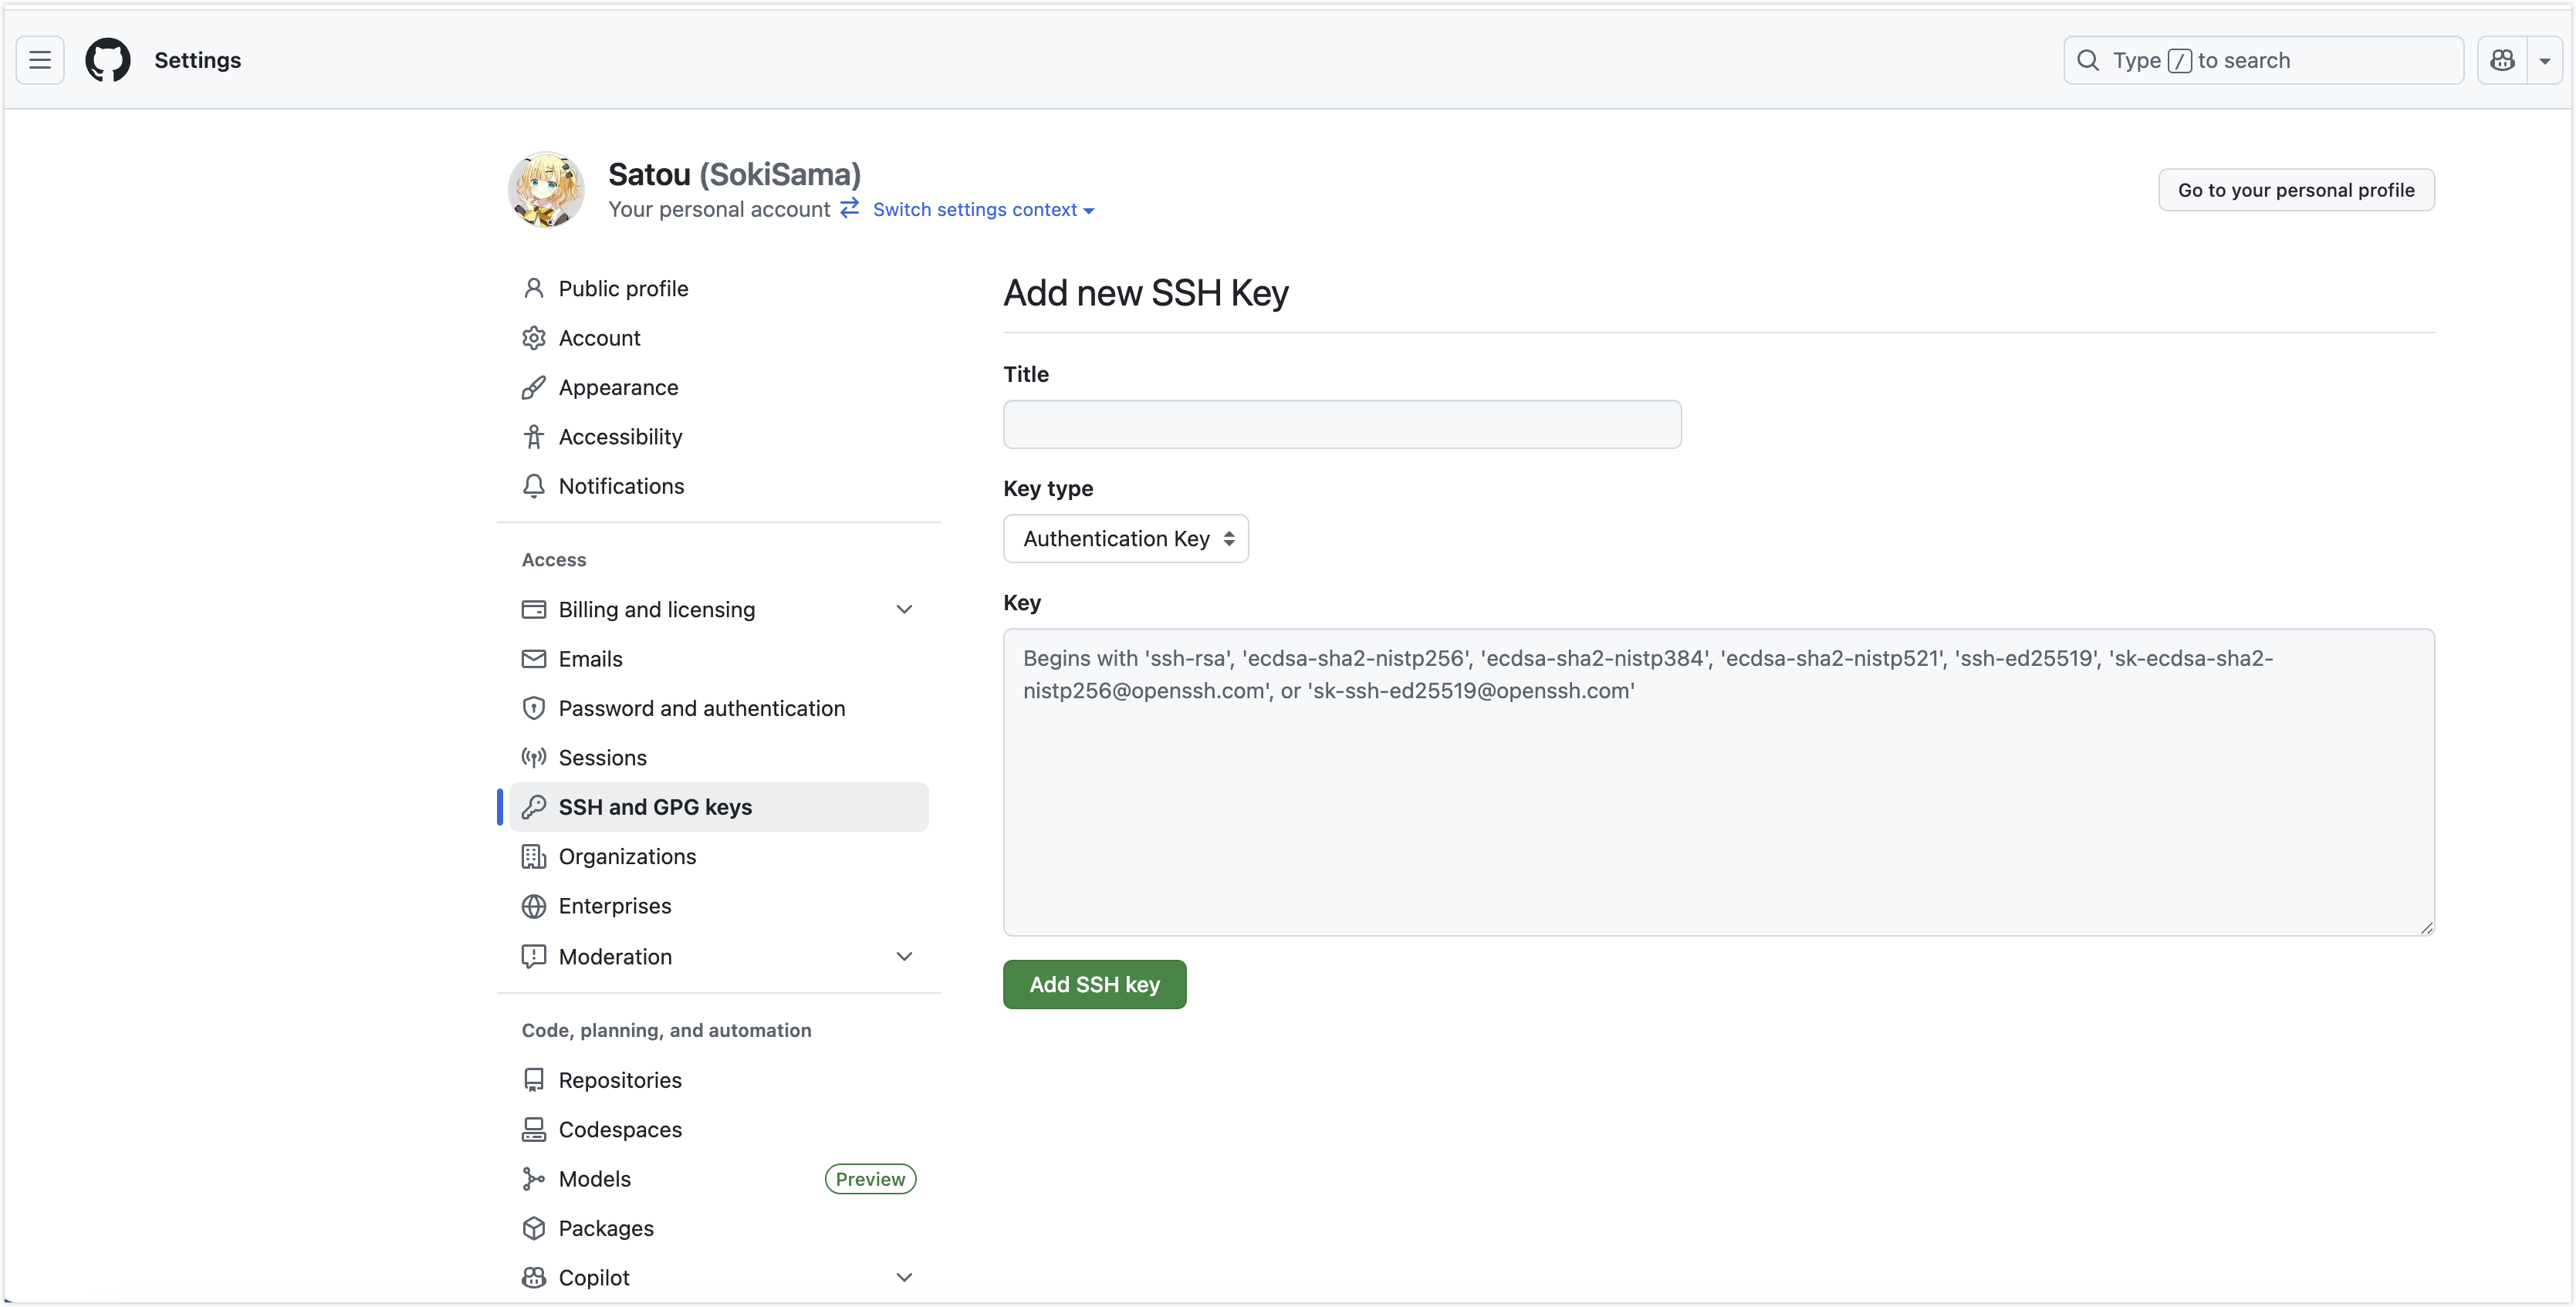This screenshot has width=2576, height=1307.
Task: Click the GitHub logo icon
Action: (108, 60)
